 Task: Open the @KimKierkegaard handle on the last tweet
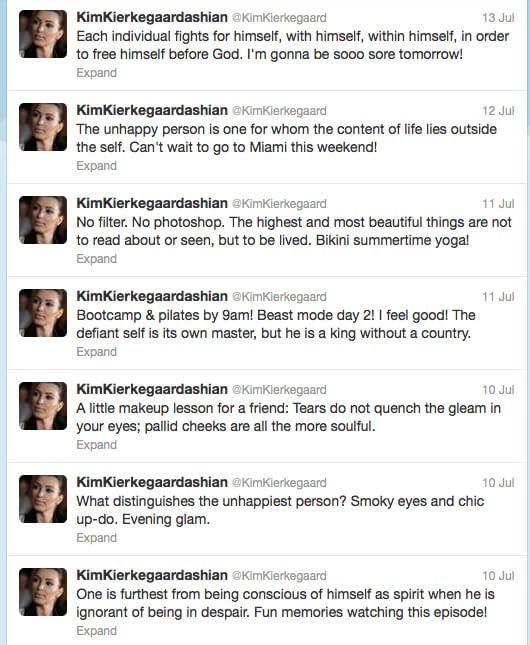click(x=279, y=575)
